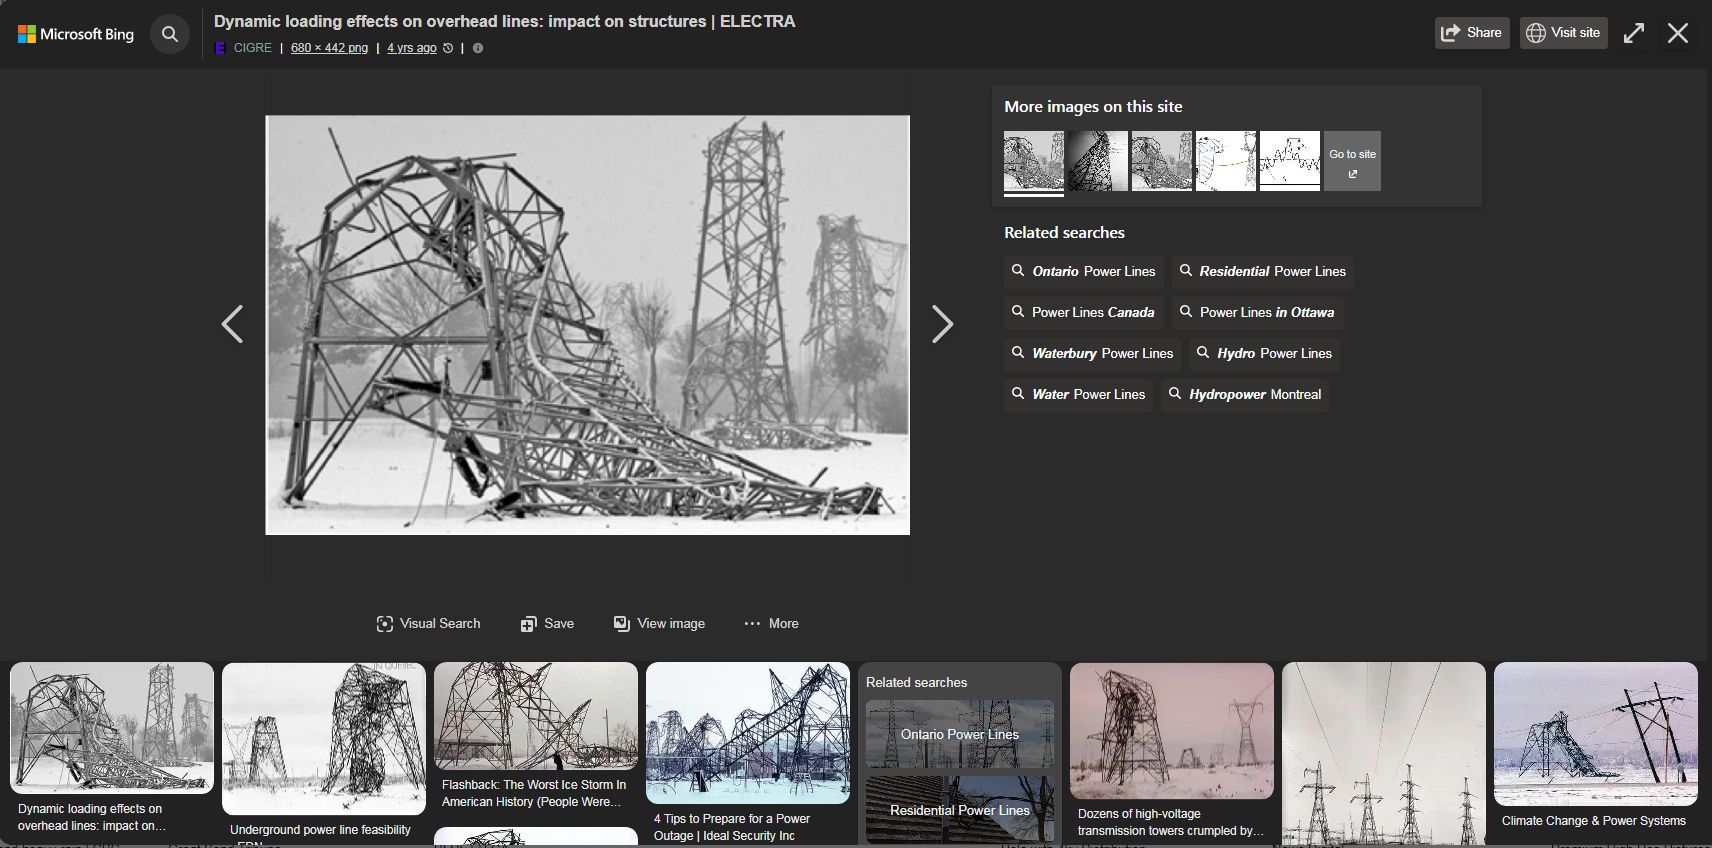Click the image info circle icon in header

(478, 48)
